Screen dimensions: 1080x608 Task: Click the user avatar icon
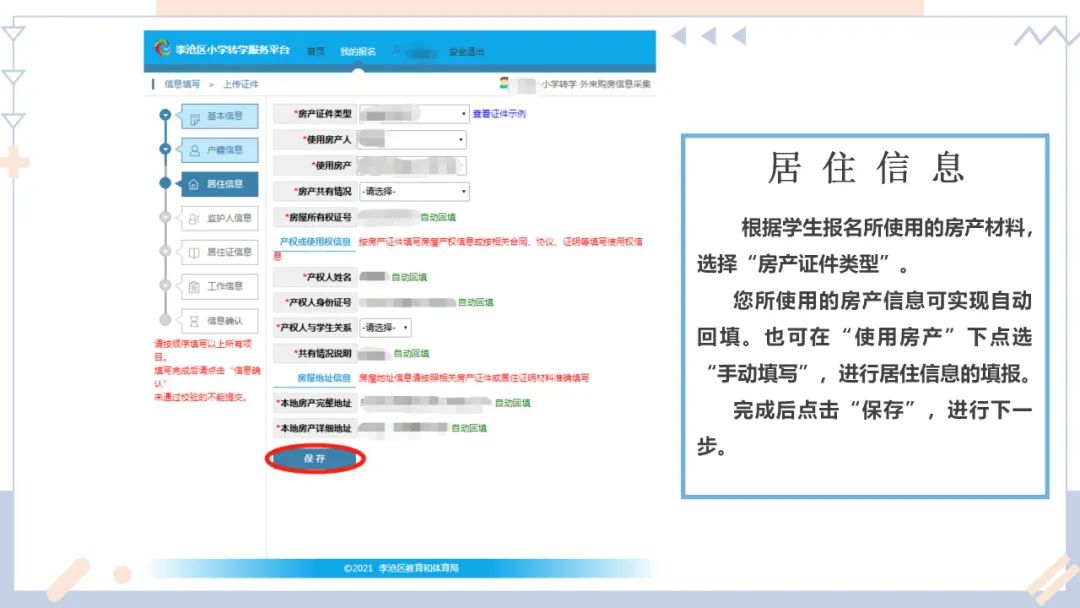click(397, 51)
